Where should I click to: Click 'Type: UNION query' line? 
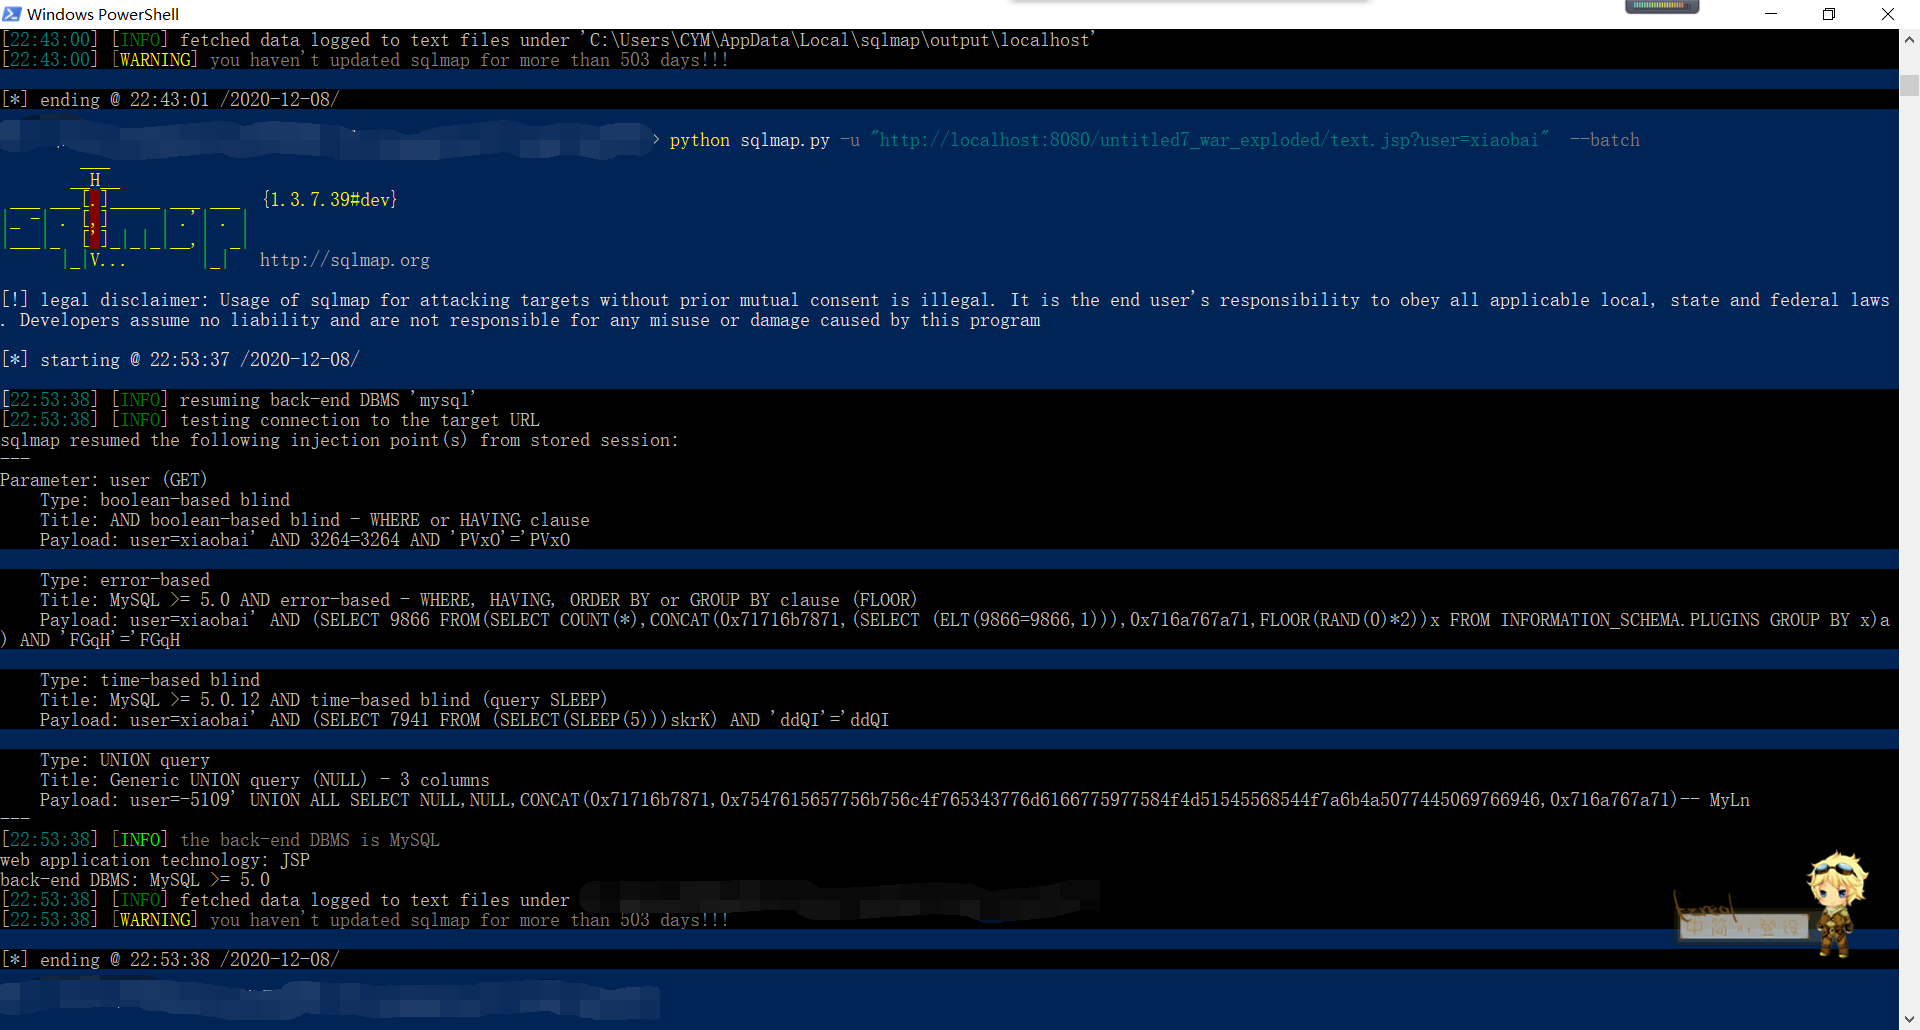(x=125, y=760)
